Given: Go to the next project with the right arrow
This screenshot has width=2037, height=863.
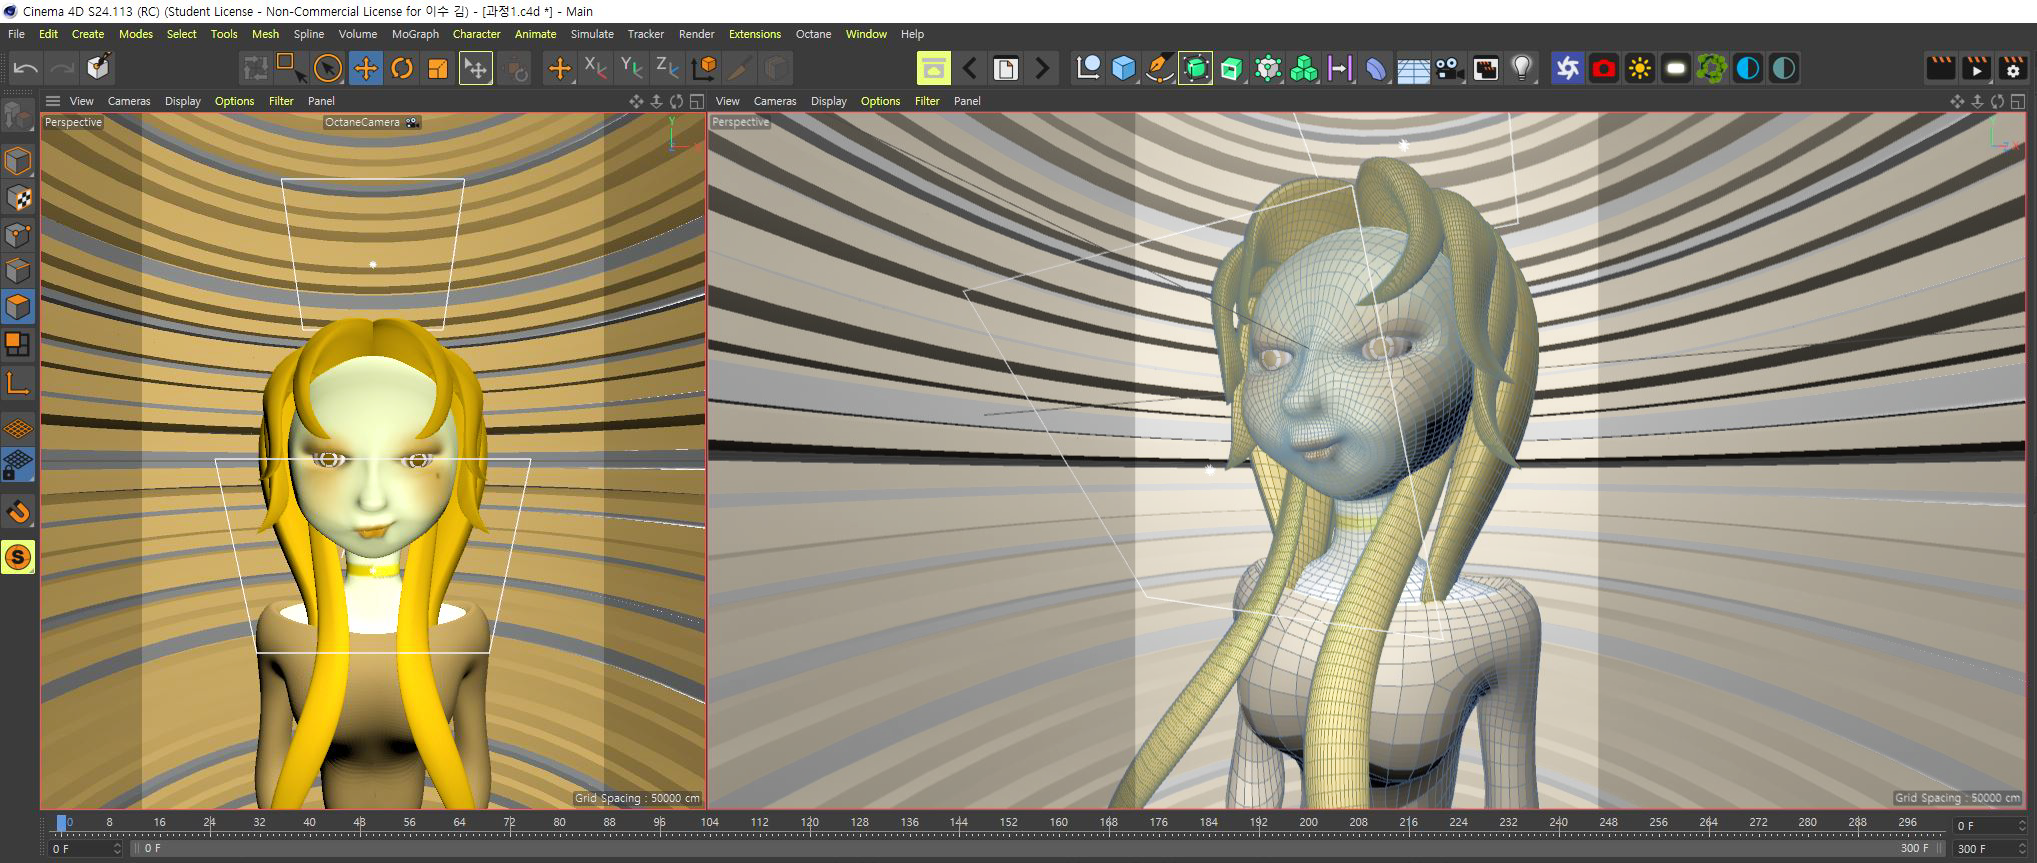Looking at the screenshot, I should (x=1042, y=68).
